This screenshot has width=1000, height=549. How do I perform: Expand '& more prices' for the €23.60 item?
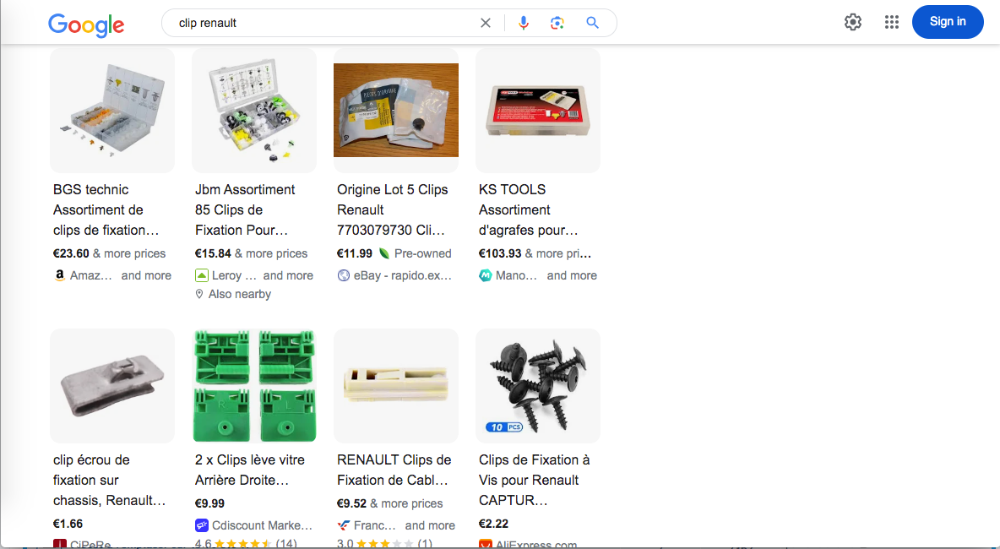[129, 253]
